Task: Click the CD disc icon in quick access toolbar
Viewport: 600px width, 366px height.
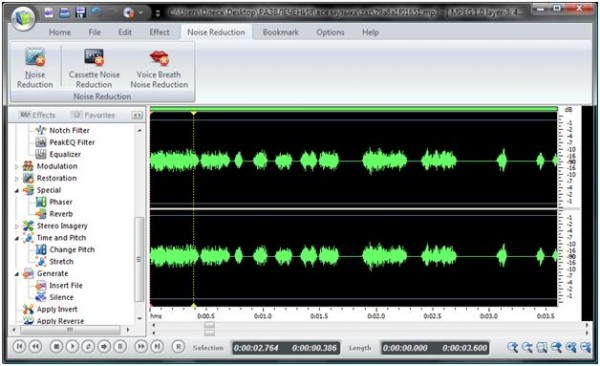Action: point(129,13)
